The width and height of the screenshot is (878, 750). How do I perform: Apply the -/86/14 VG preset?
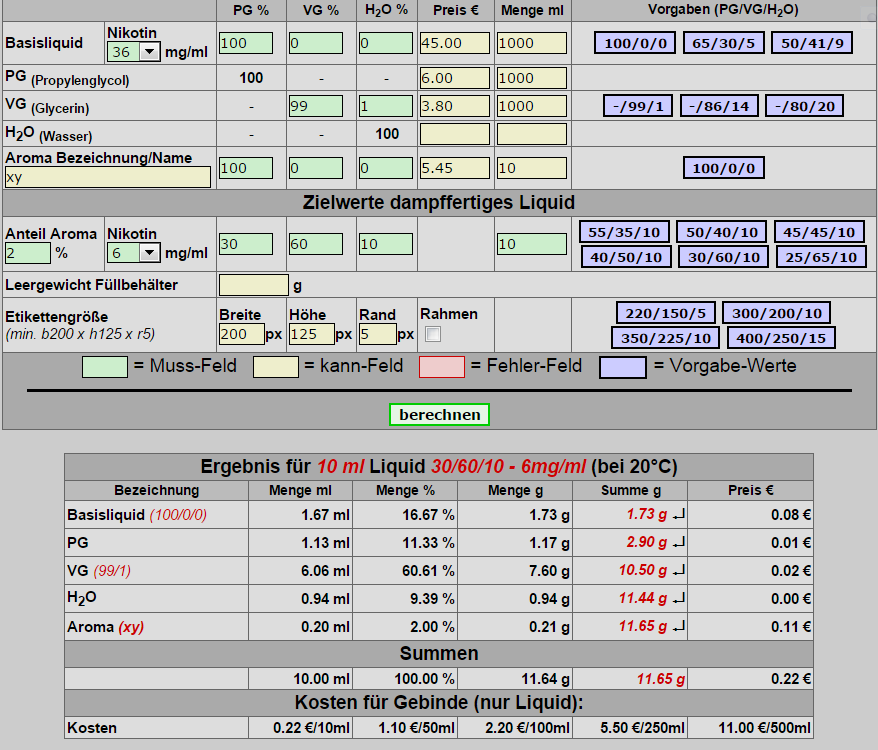[719, 106]
